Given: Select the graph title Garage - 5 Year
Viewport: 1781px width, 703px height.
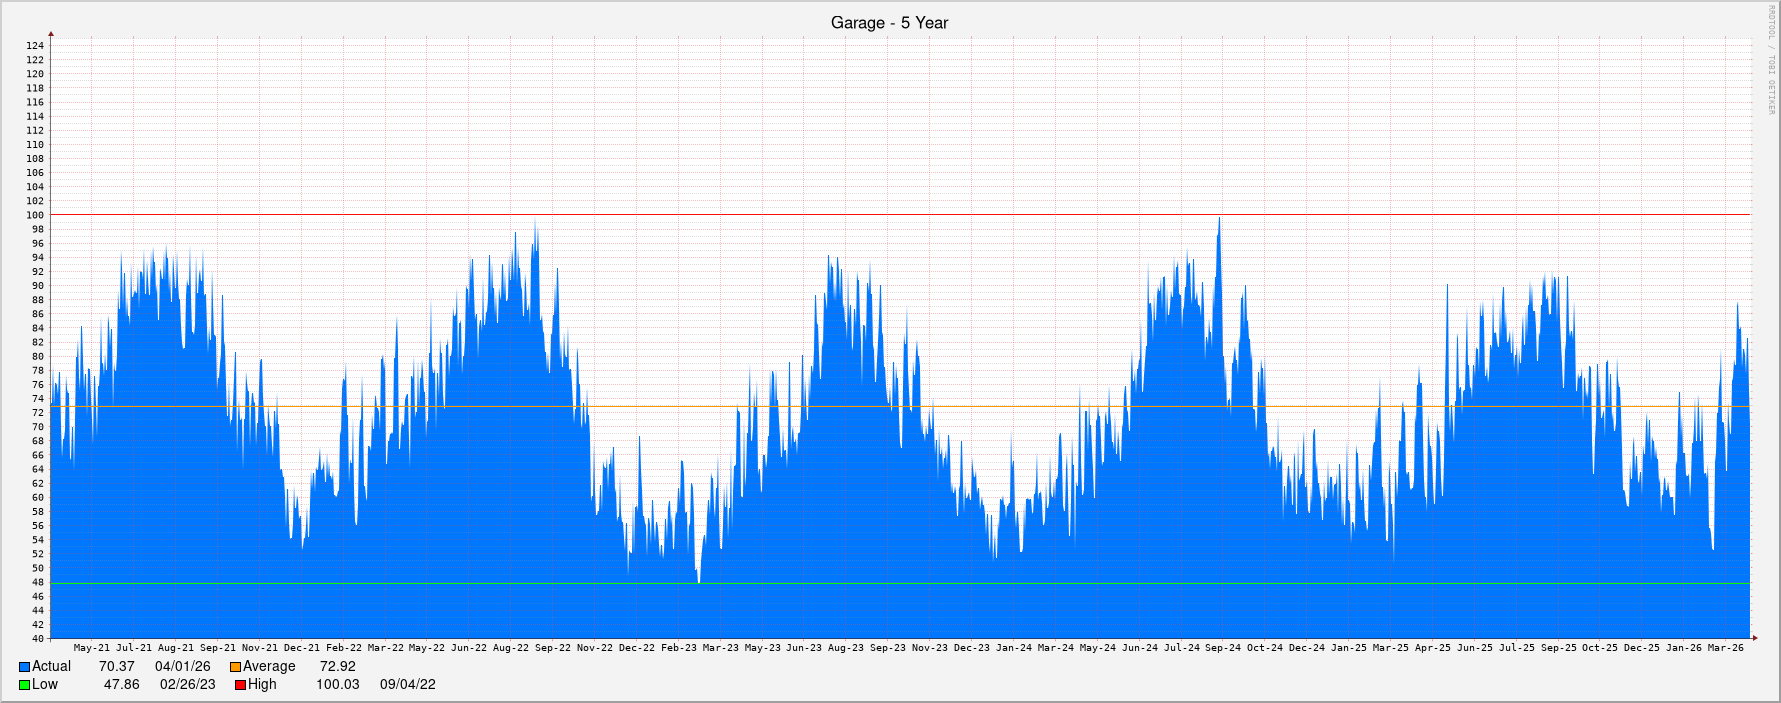Looking at the screenshot, I should coord(889,23).
